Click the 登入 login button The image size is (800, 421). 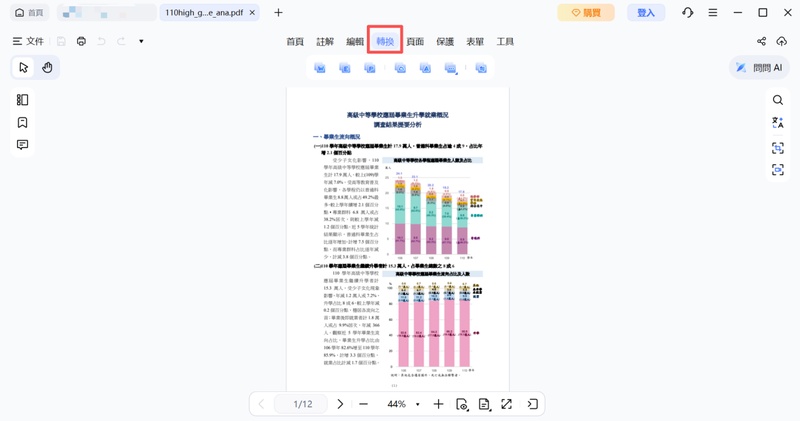[646, 13]
